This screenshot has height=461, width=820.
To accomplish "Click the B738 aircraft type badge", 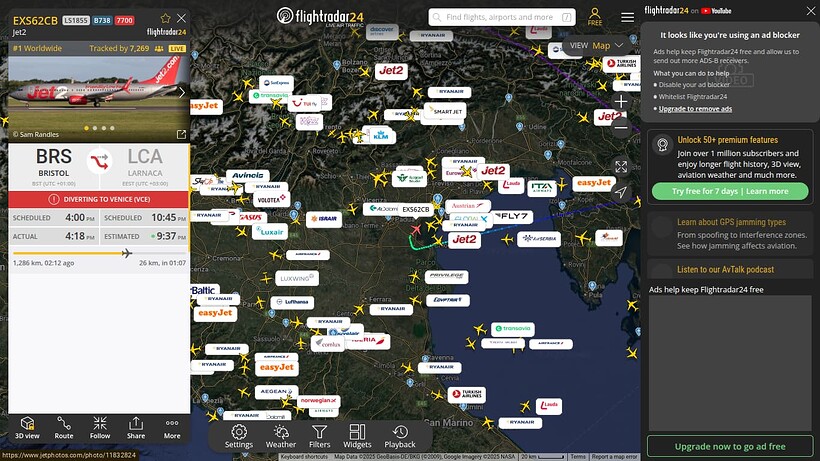I will tap(102, 20).
